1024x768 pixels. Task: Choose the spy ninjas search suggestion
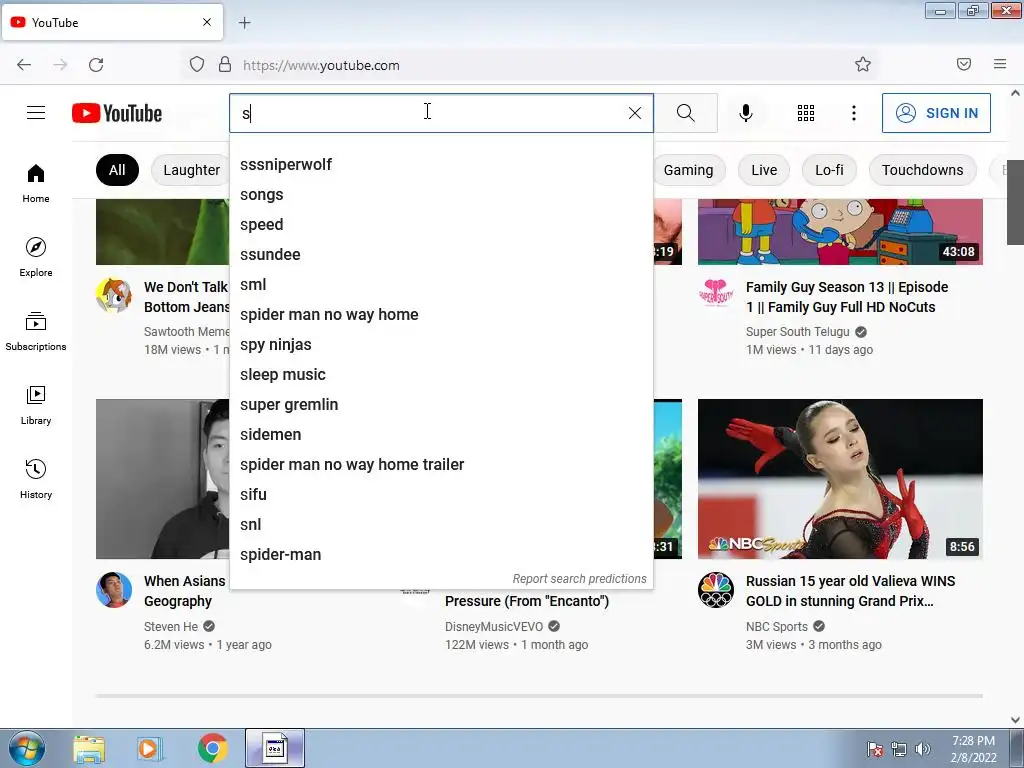[x=441, y=345]
